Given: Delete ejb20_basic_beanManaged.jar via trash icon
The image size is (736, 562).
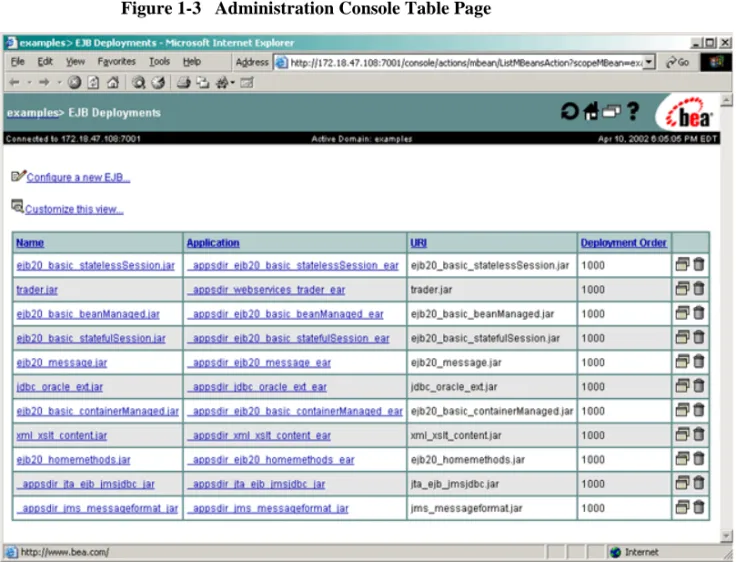Looking at the screenshot, I should [699, 313].
